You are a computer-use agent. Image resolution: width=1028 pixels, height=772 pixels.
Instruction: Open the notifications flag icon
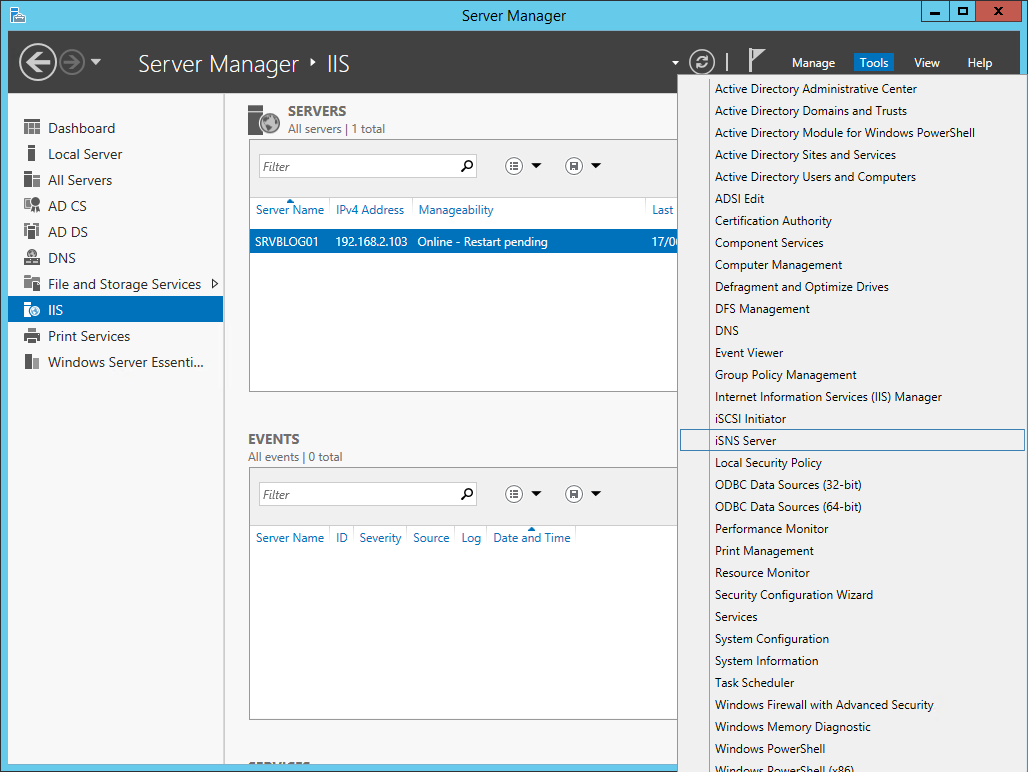(756, 60)
